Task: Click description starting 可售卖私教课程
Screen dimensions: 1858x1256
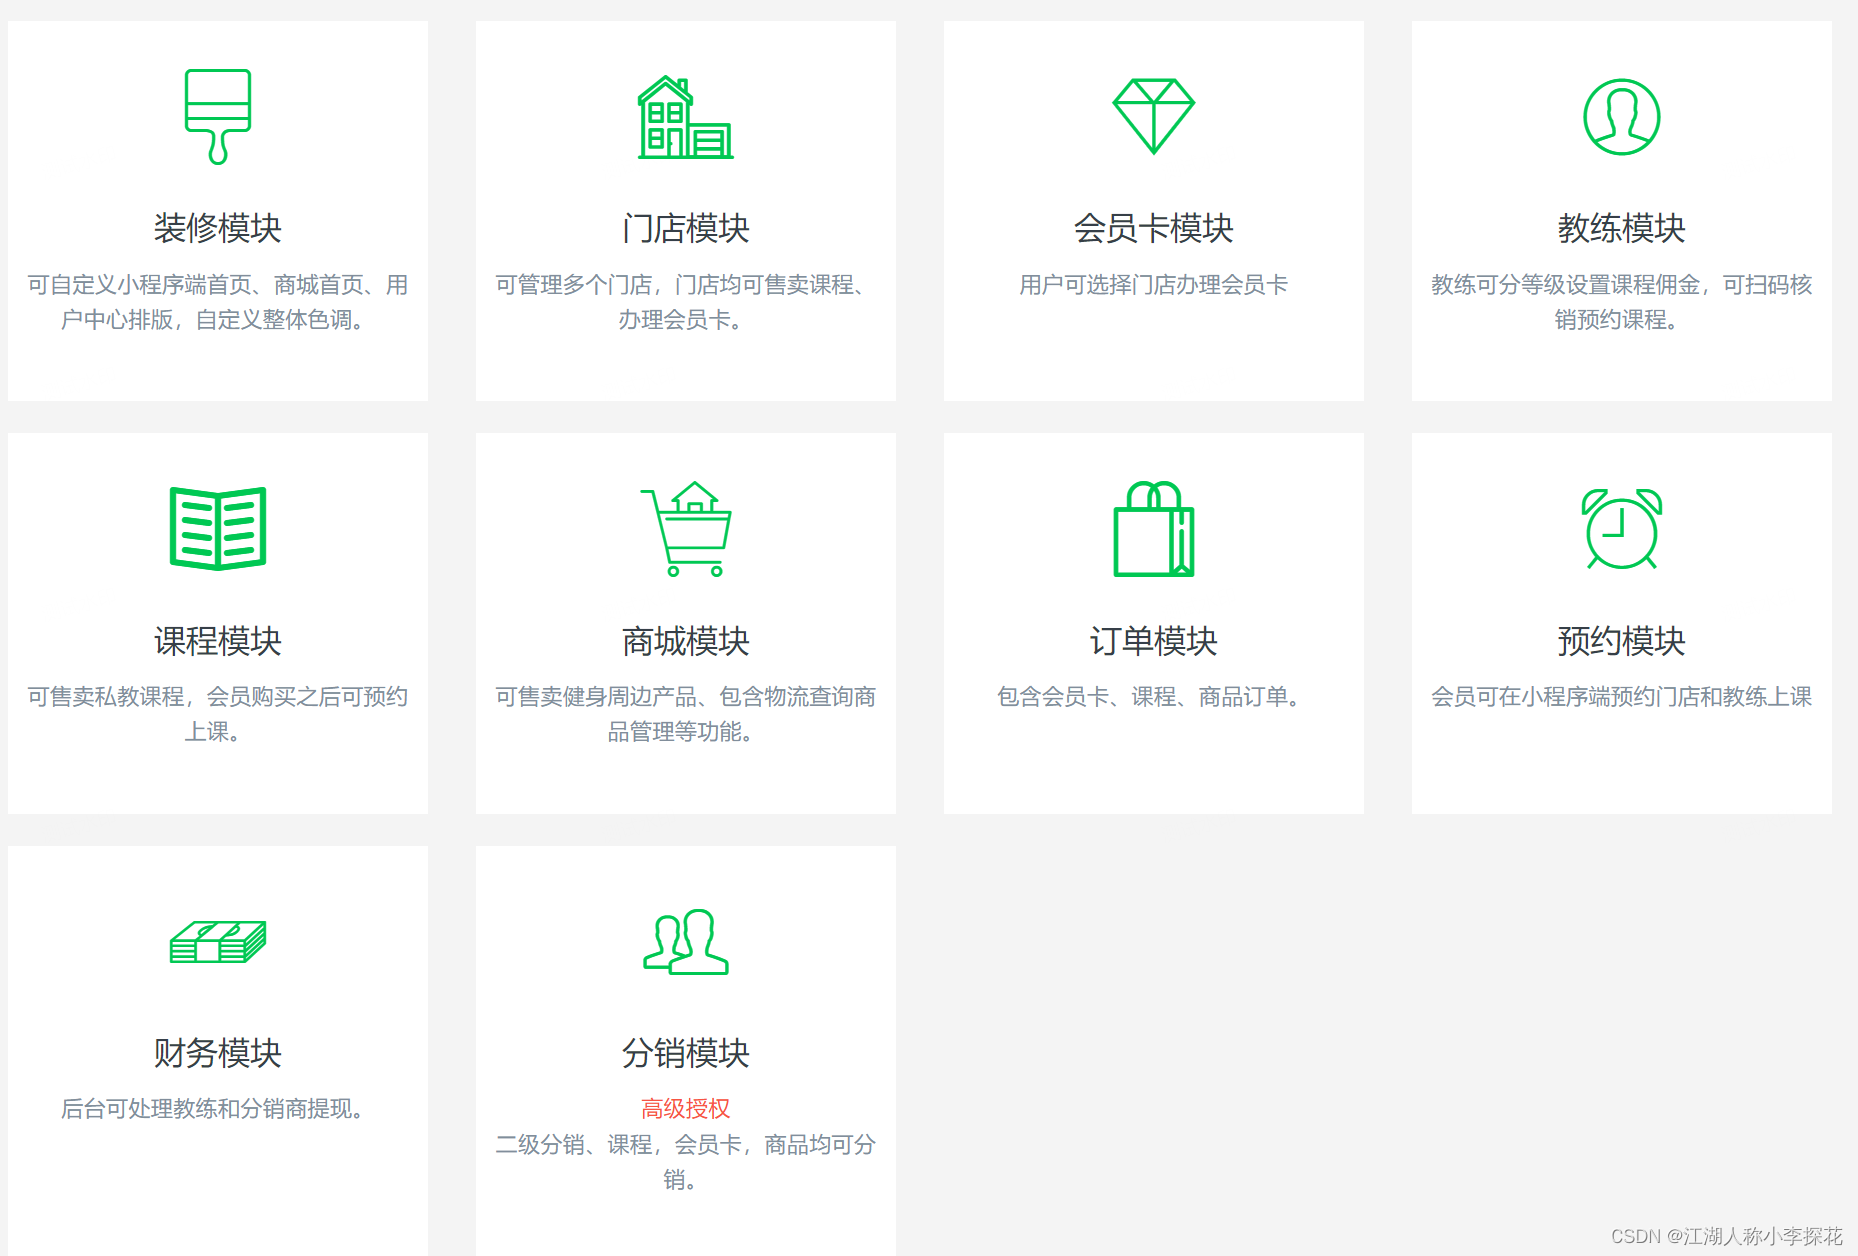Action: point(218,714)
